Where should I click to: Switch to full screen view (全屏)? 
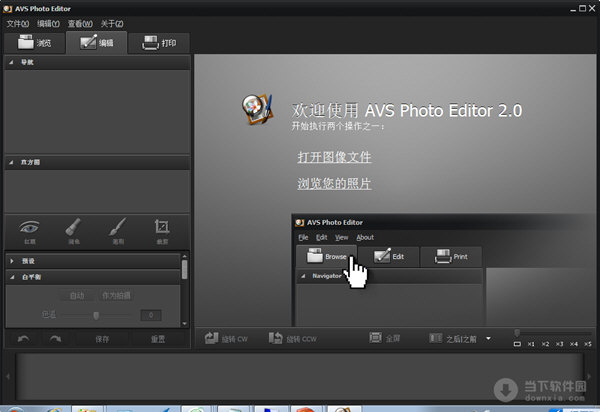tap(385, 338)
